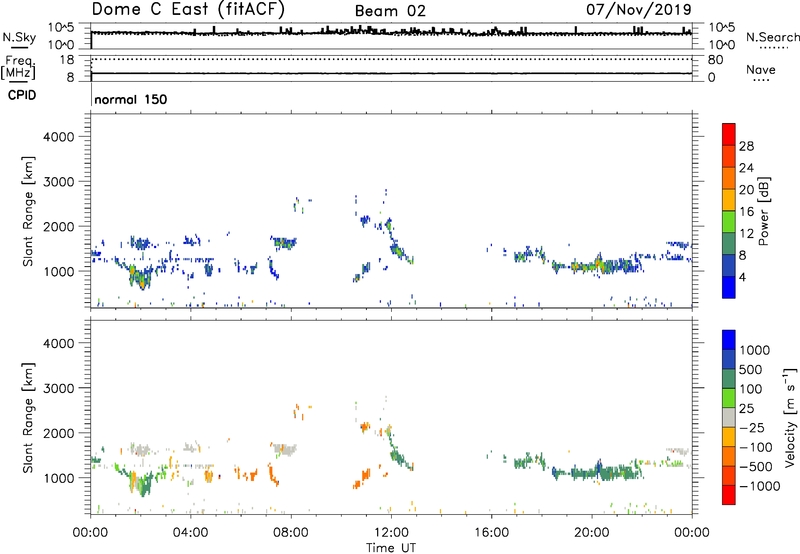Click the '08:00' time axis label
800x554 pixels.
click(x=291, y=533)
